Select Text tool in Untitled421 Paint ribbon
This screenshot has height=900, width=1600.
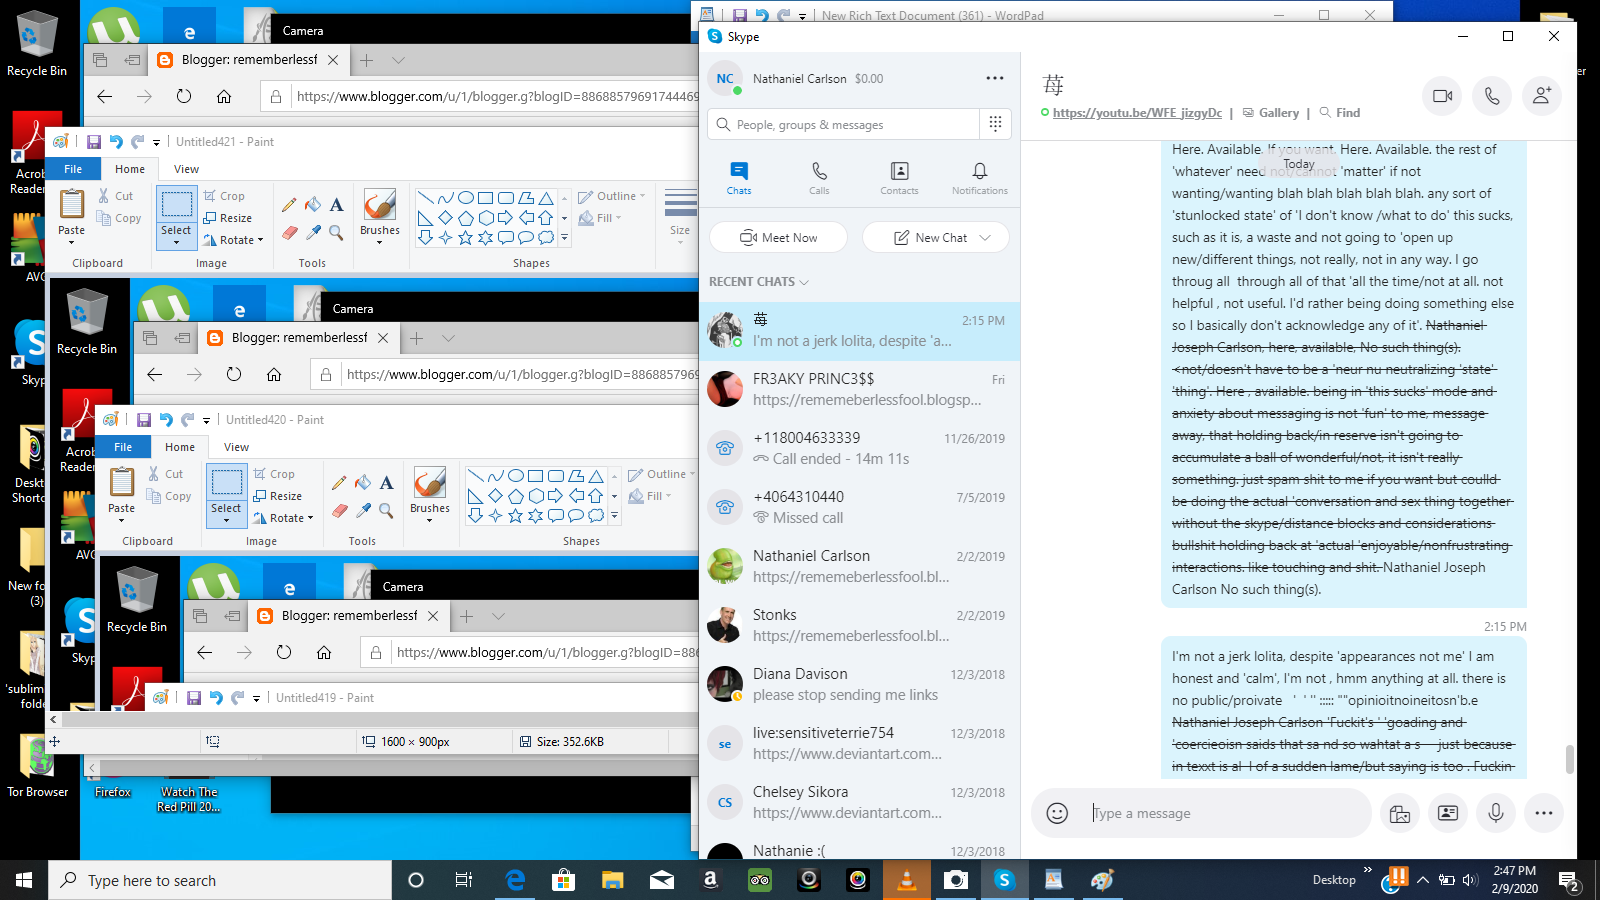coord(337,205)
